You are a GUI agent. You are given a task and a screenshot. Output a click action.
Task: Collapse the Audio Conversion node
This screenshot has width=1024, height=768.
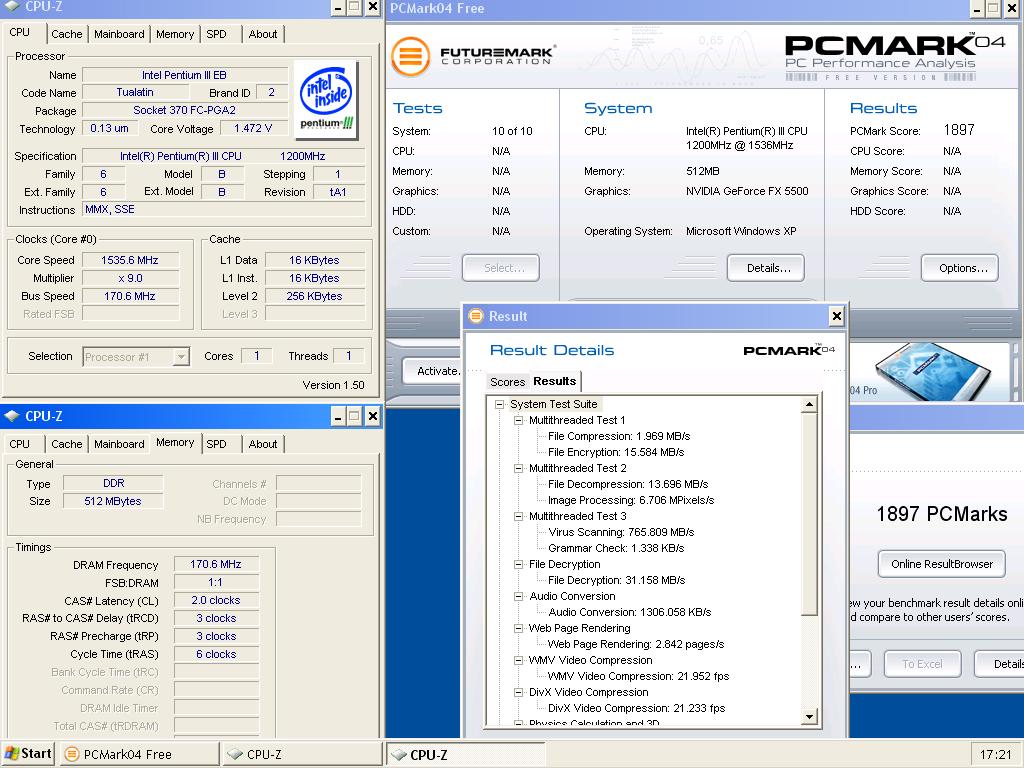519,596
